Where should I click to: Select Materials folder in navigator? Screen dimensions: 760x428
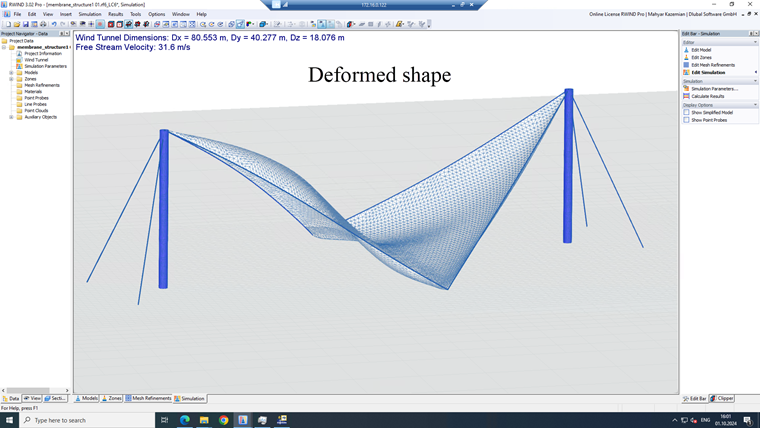33,91
